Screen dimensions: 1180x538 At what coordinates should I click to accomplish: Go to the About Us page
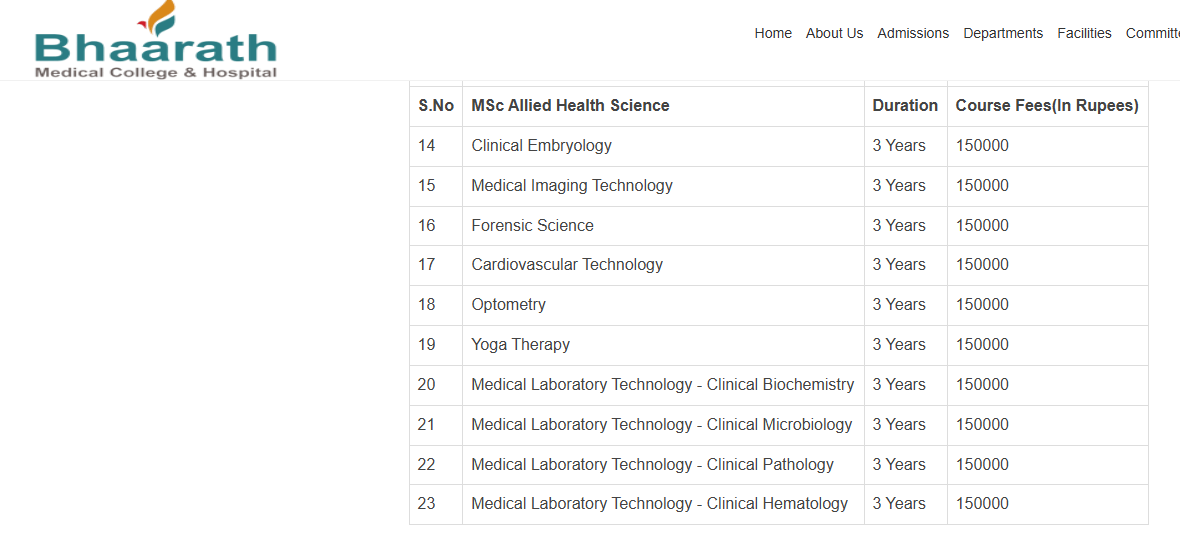pyautogui.click(x=834, y=33)
